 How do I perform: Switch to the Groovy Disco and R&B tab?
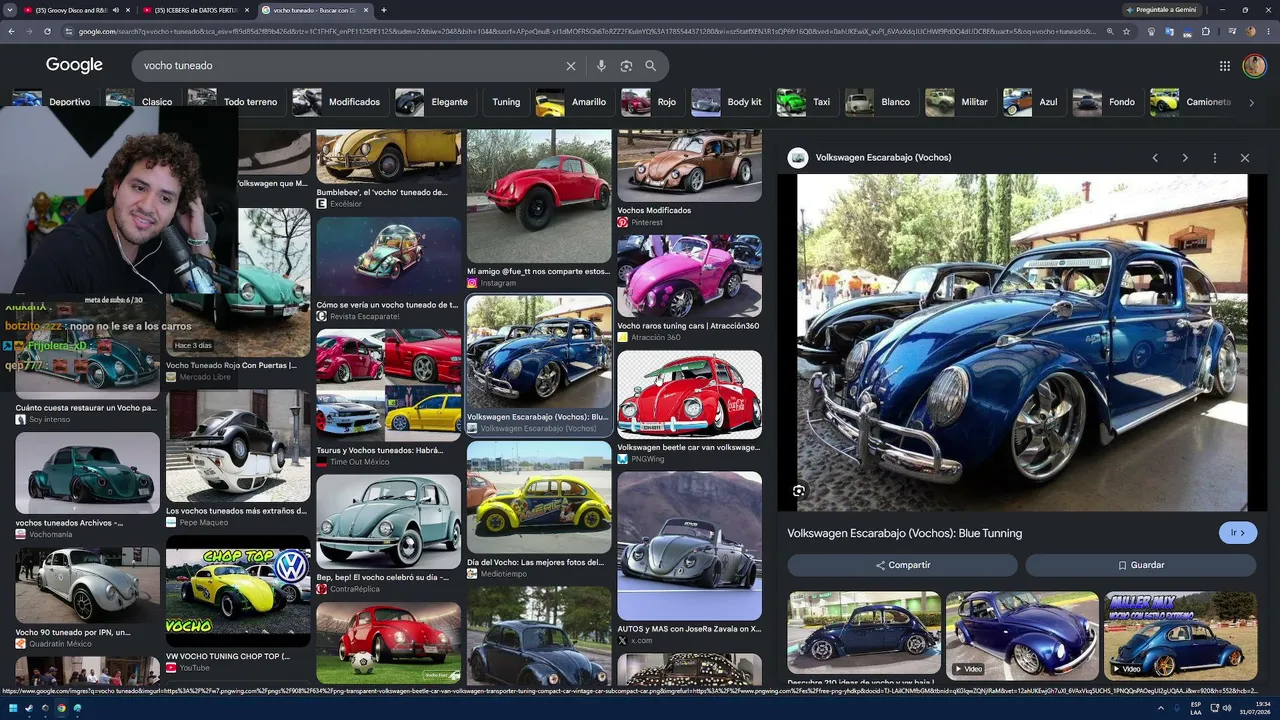tap(72, 10)
